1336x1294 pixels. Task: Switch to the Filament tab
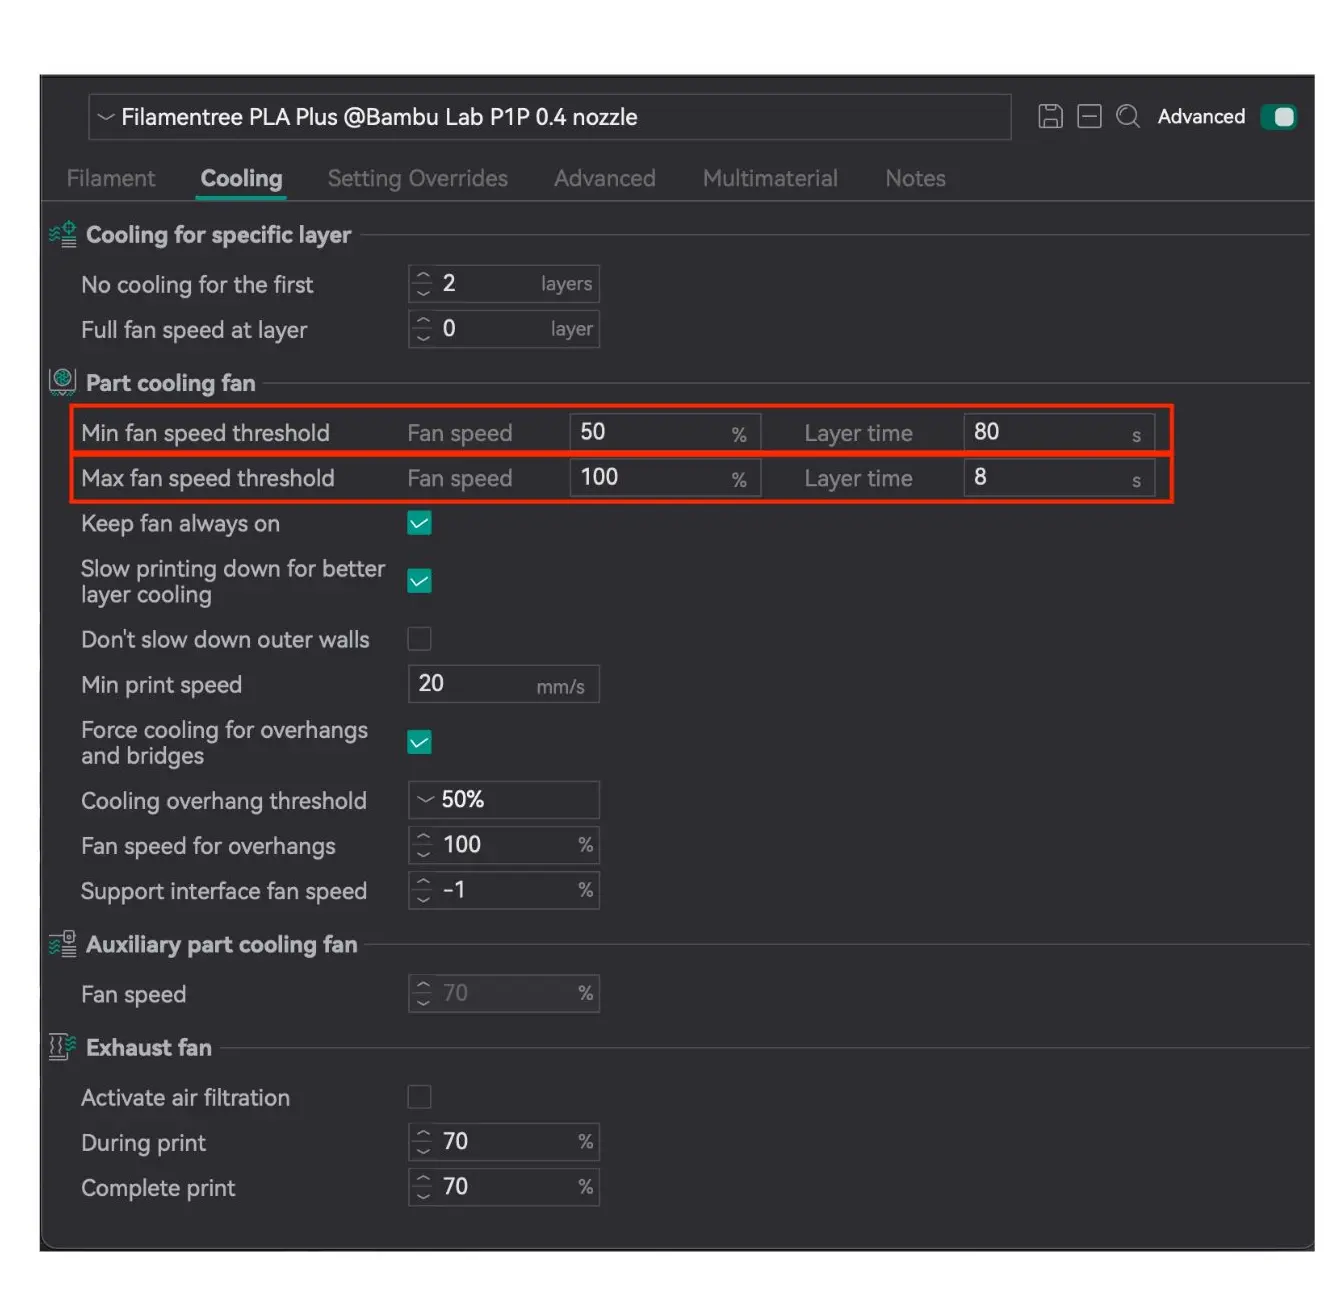111,178
